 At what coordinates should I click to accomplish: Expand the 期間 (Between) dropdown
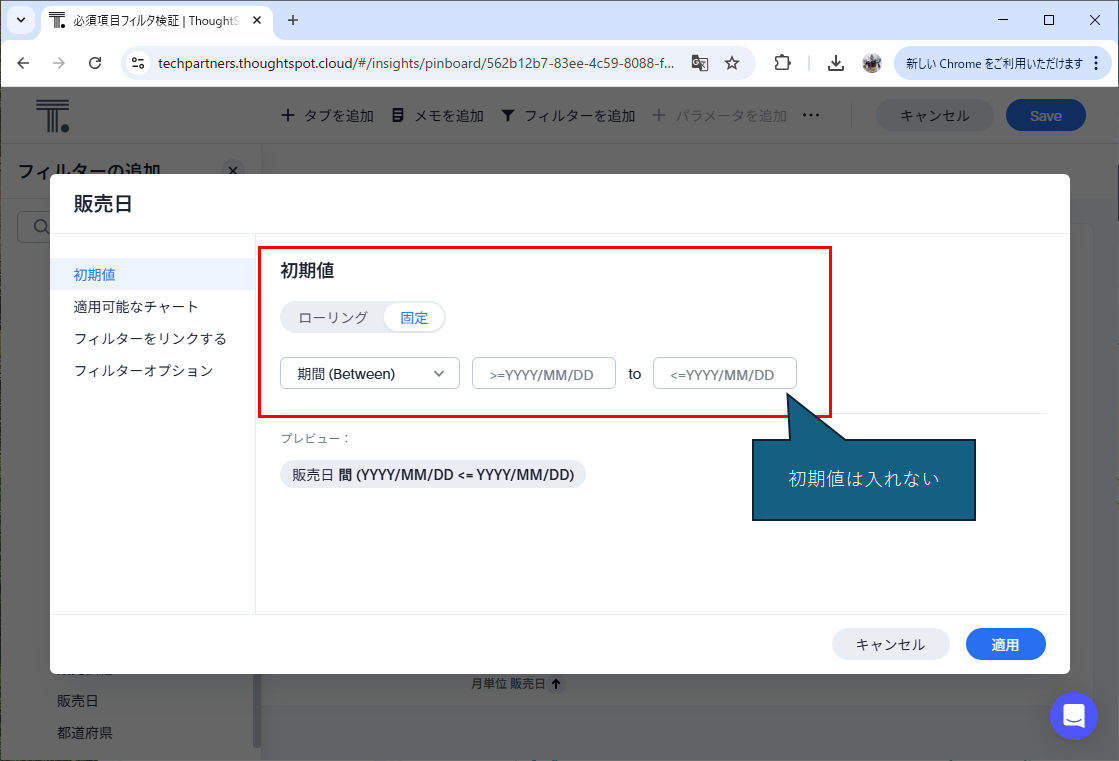(x=370, y=374)
